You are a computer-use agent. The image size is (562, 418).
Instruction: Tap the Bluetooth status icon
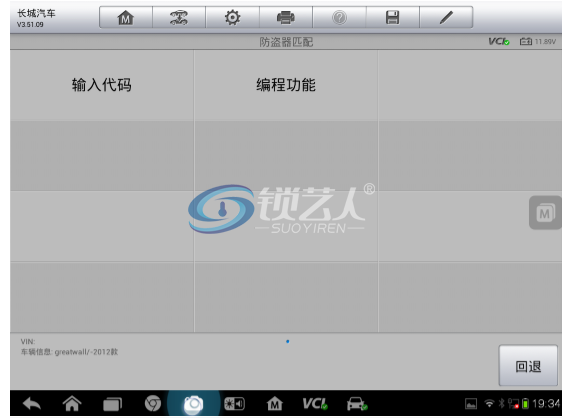pos(501,404)
